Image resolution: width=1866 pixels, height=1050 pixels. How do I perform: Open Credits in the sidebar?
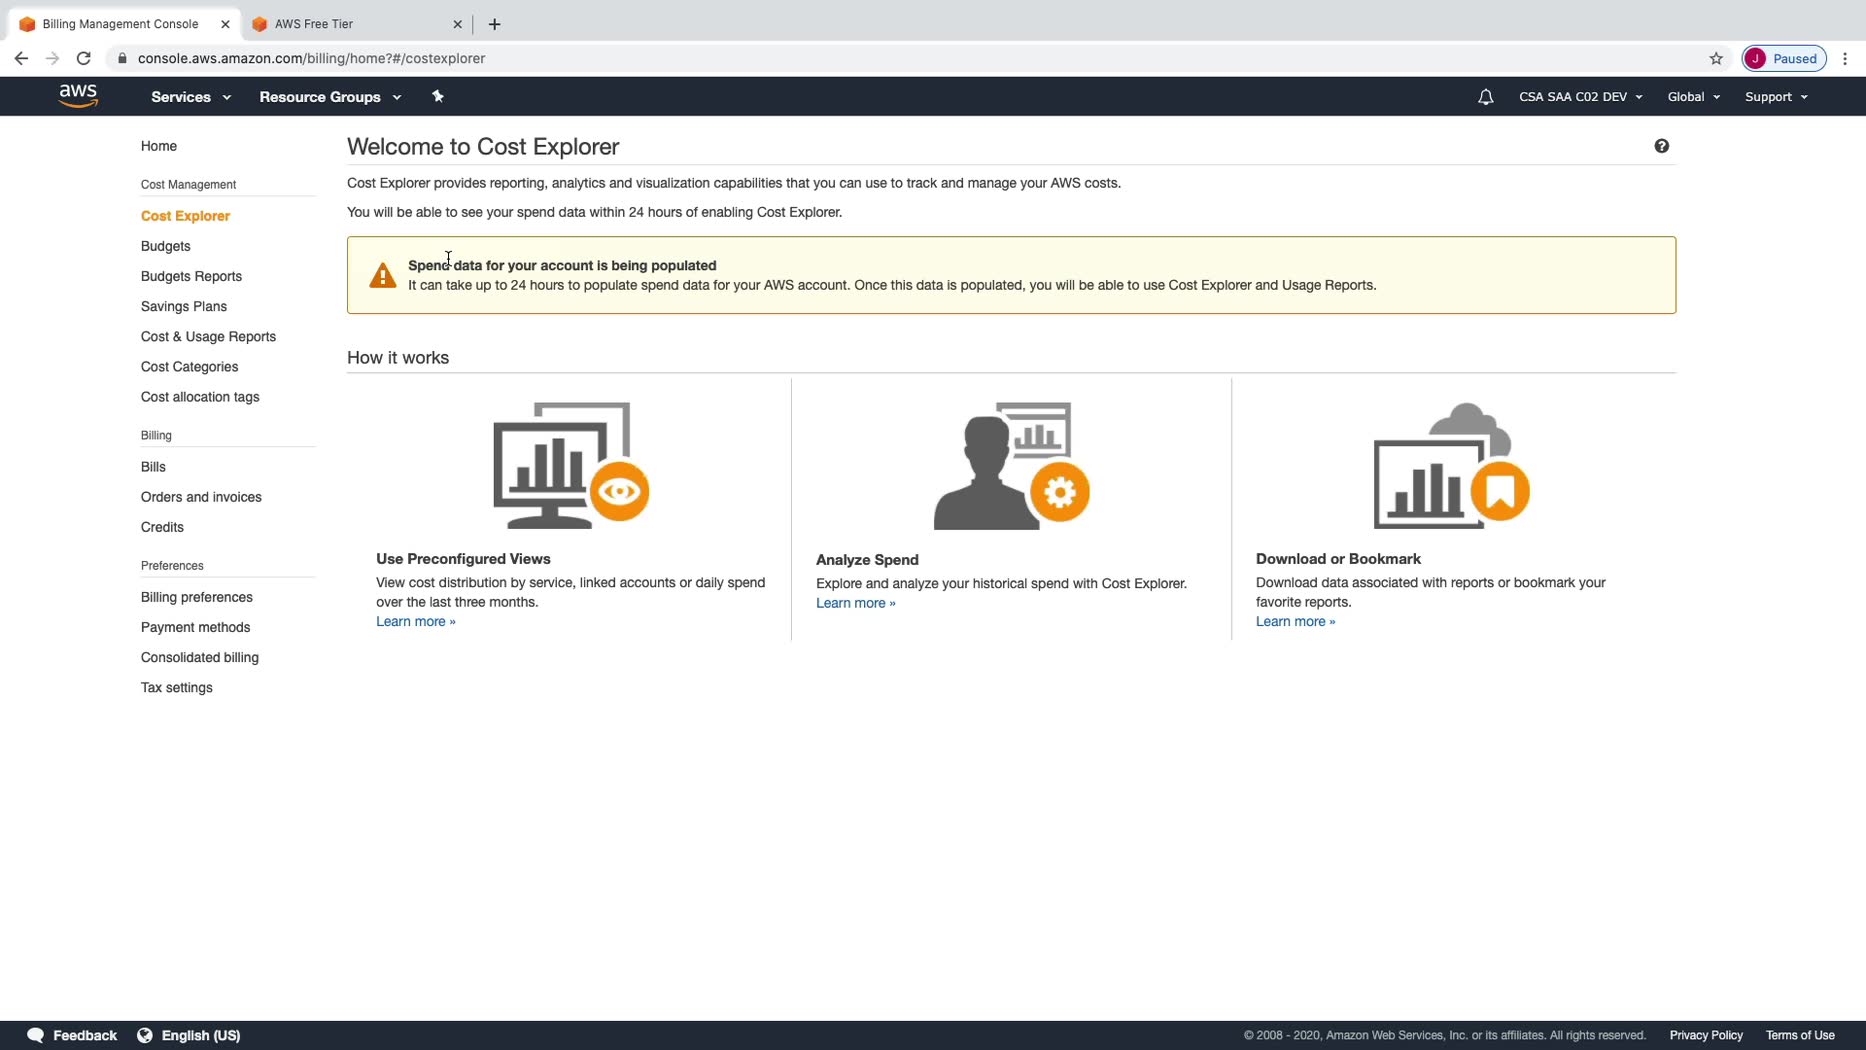tap(162, 527)
